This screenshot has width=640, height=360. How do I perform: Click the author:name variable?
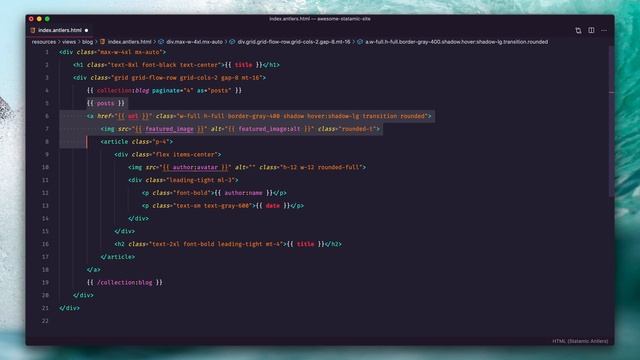243,193
